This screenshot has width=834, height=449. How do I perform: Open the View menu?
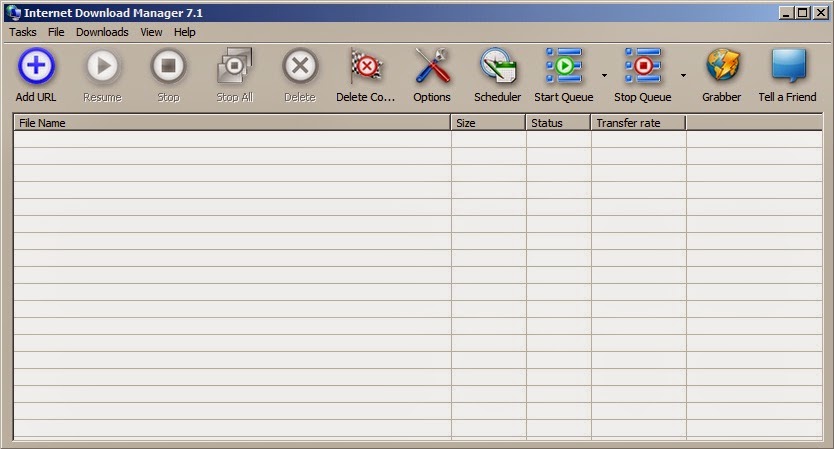click(151, 32)
